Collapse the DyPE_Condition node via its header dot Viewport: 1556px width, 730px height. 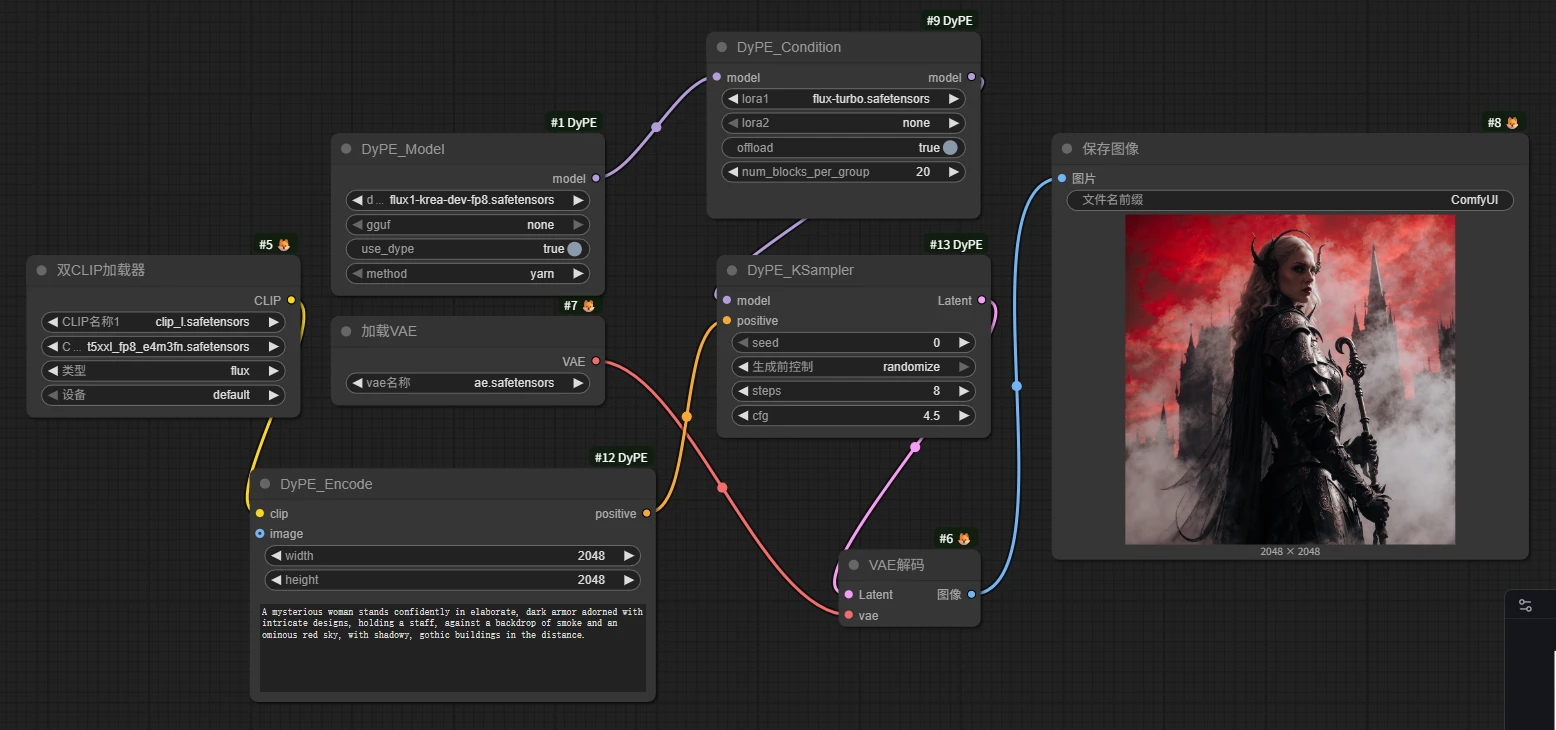point(722,47)
